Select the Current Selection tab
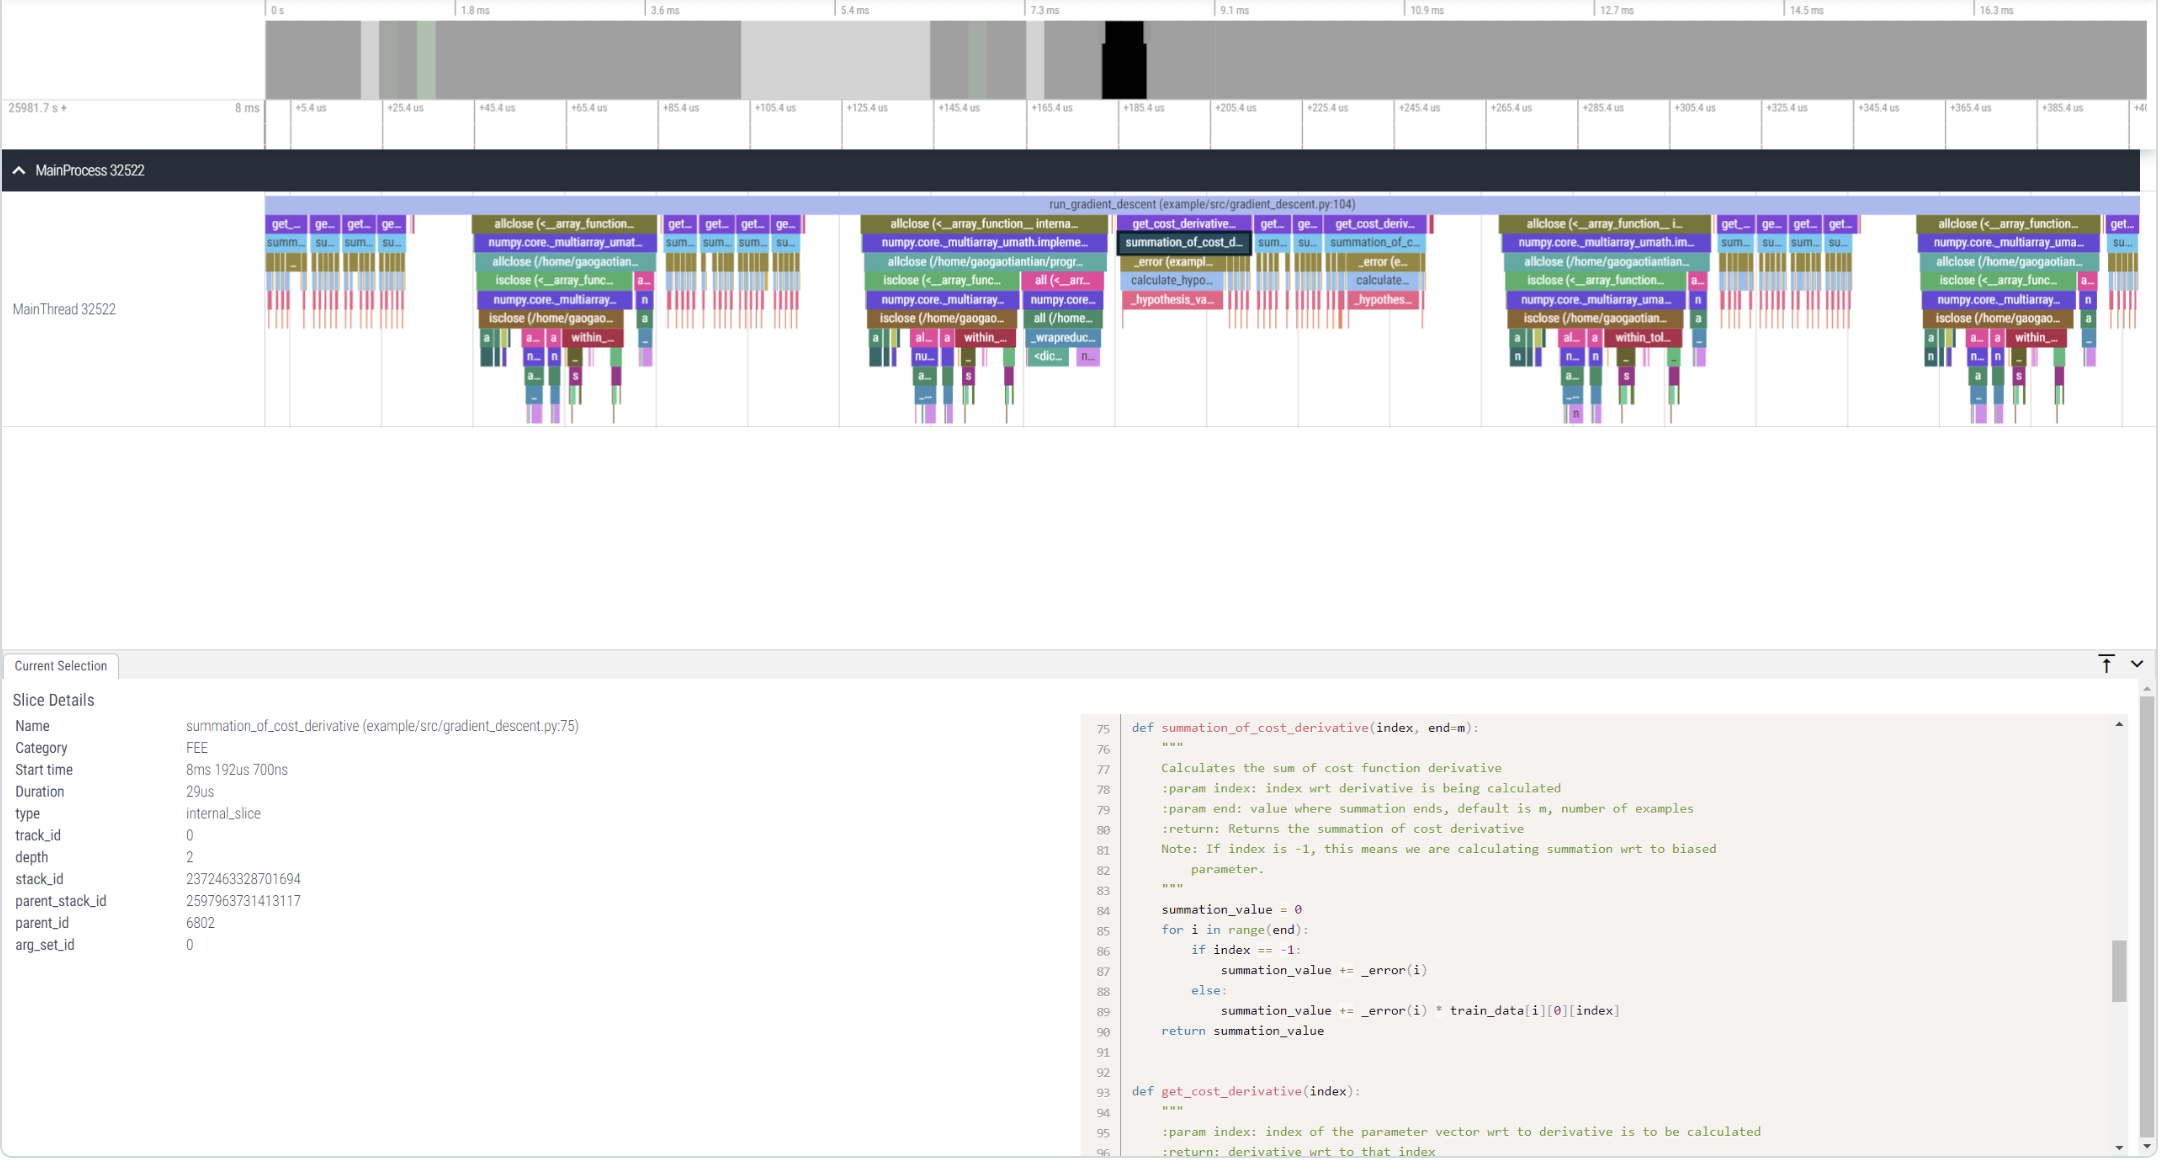 [x=61, y=666]
